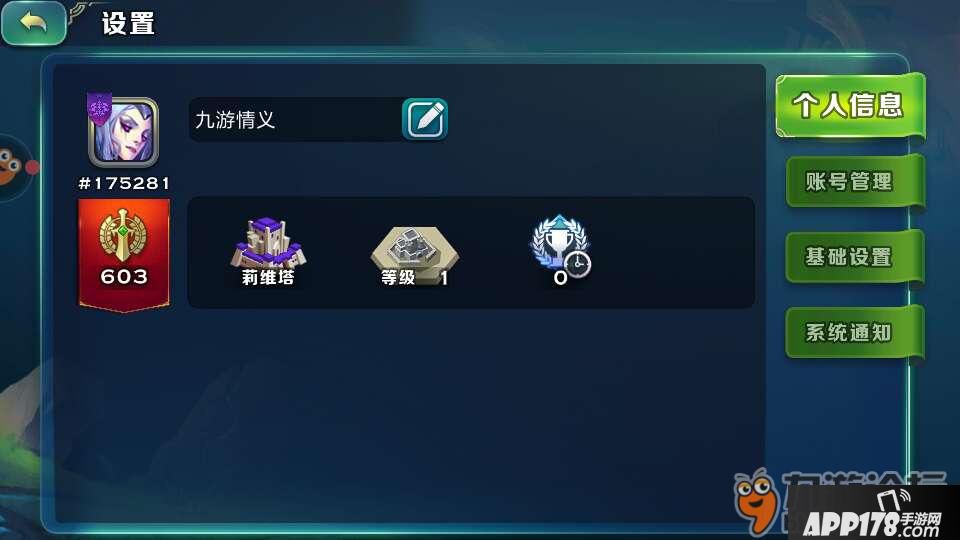960x540 pixels.
Task: Tap the orange mascot on left edge
Action: (13, 166)
